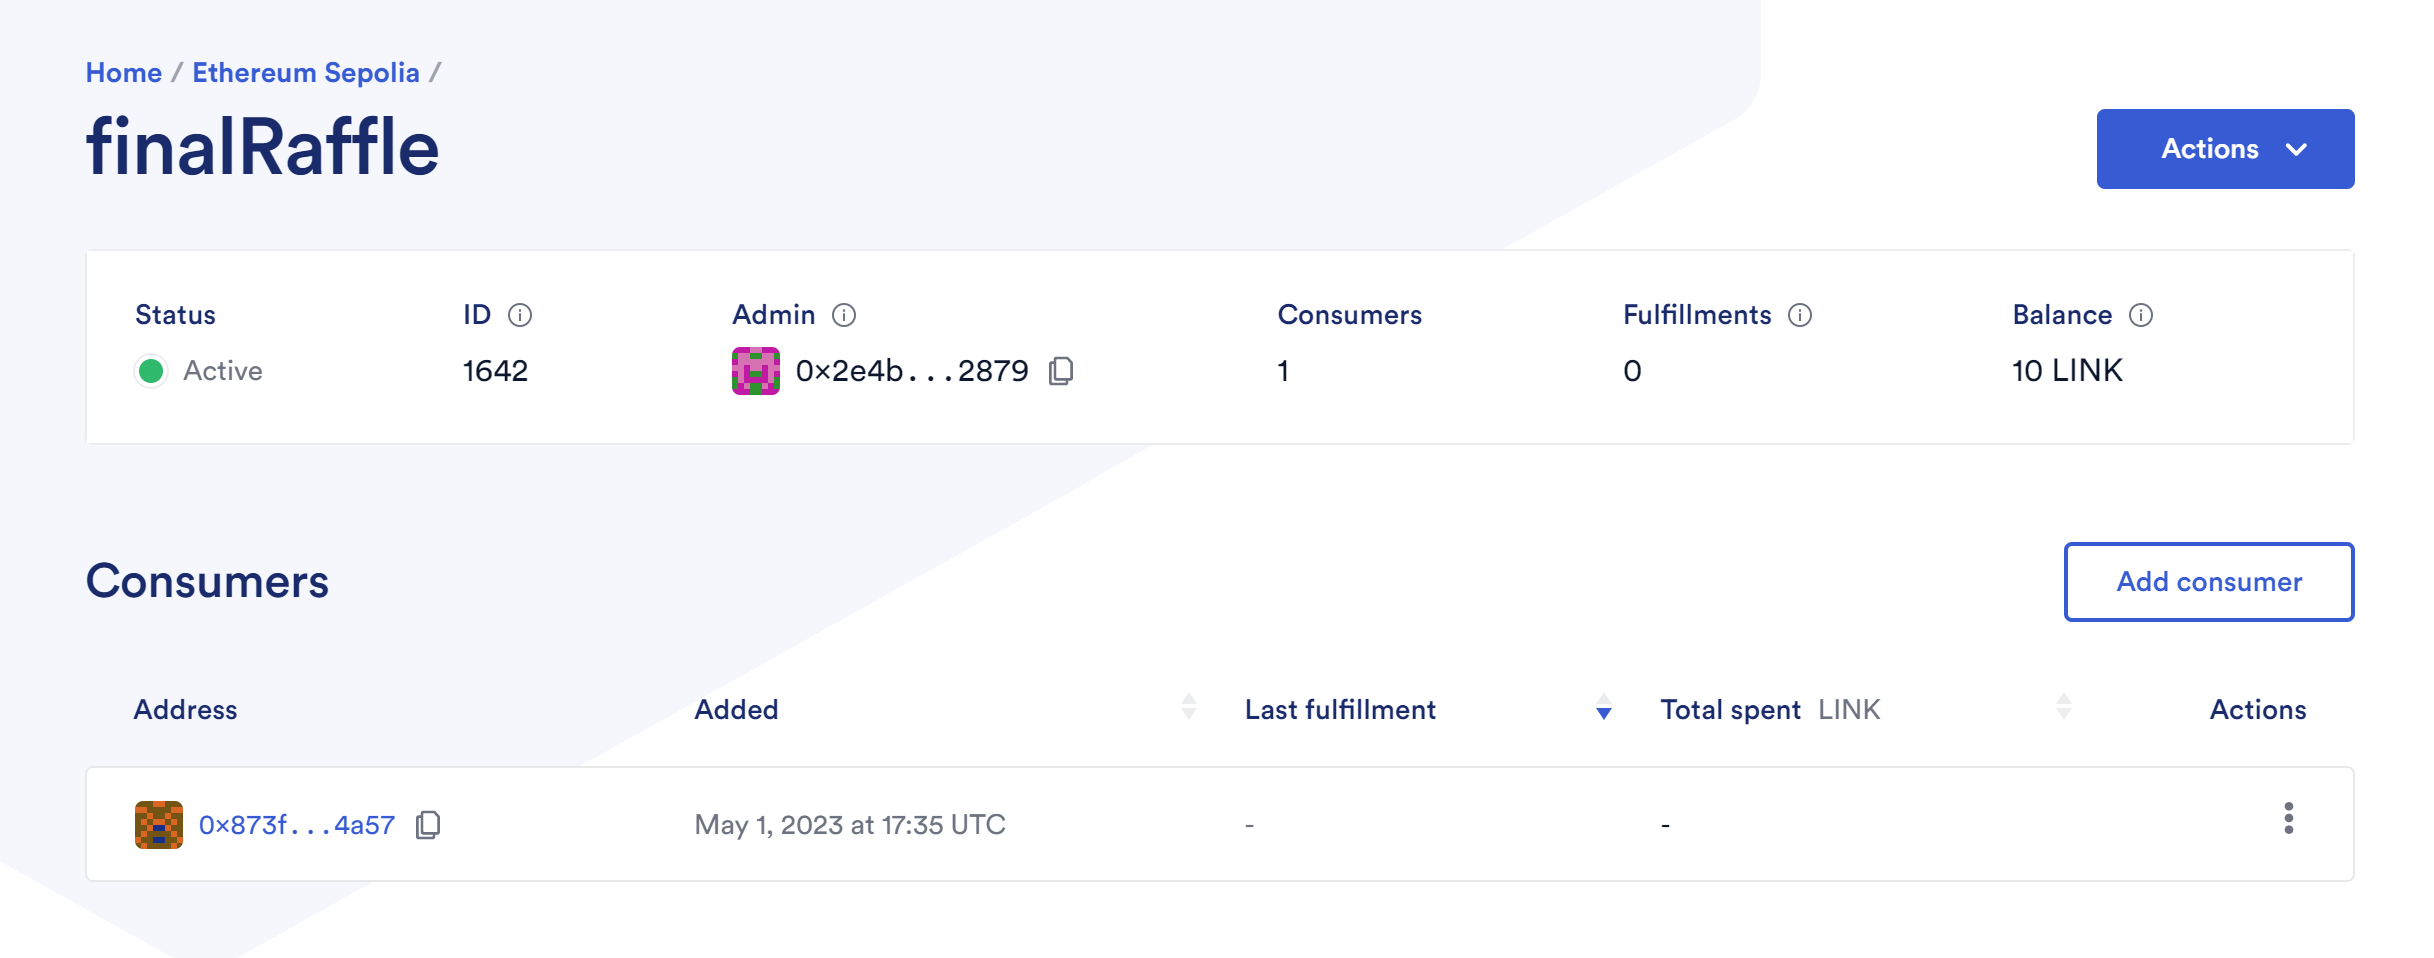Click the Add consumer button

[x=2209, y=582]
